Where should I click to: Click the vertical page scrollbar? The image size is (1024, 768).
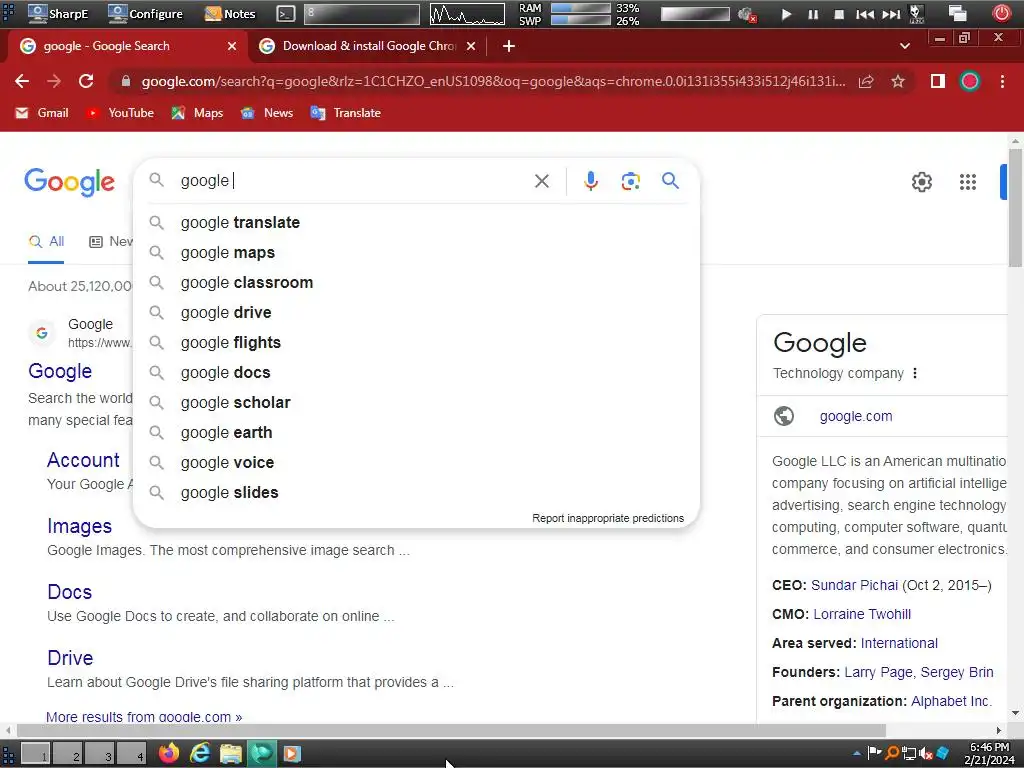point(1015,208)
